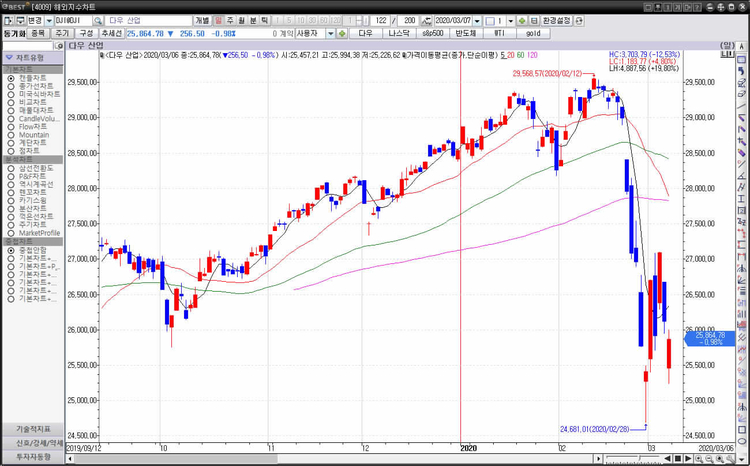Open the wrench settings icon at bottom
The width and height of the screenshot is (750, 466).
(730, 459)
